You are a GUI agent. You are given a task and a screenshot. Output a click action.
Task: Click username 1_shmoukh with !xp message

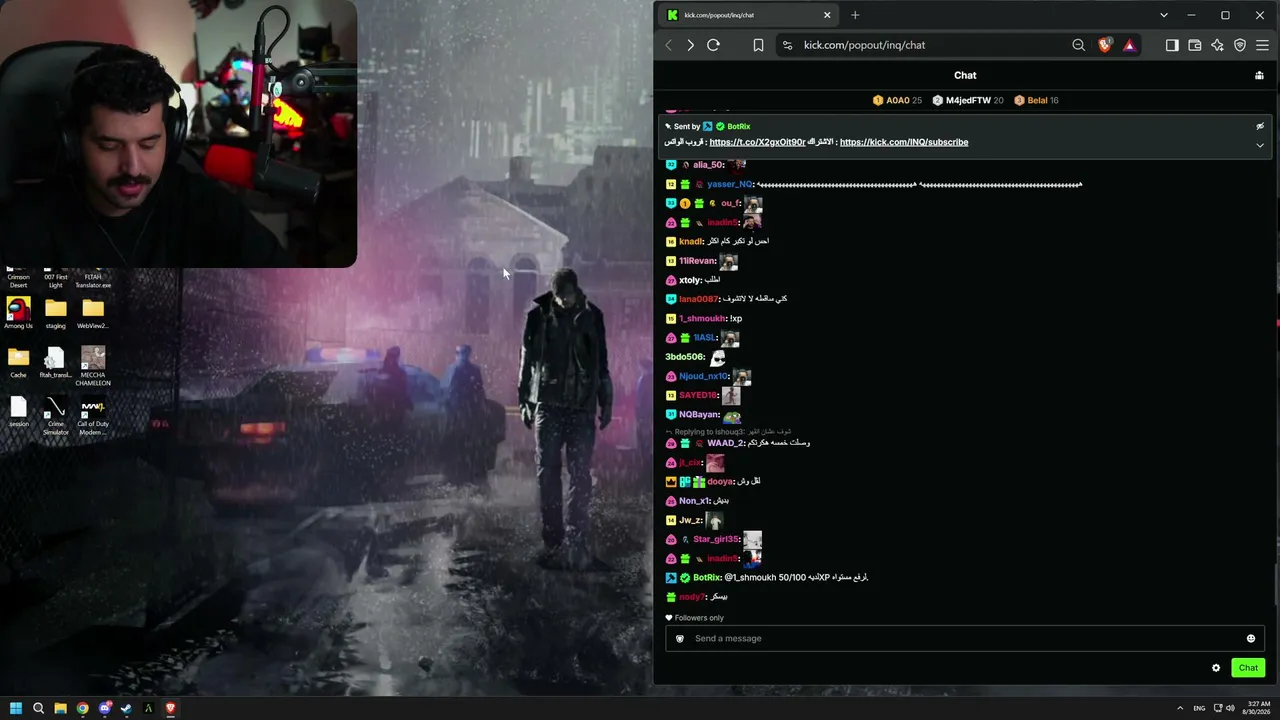pos(702,318)
